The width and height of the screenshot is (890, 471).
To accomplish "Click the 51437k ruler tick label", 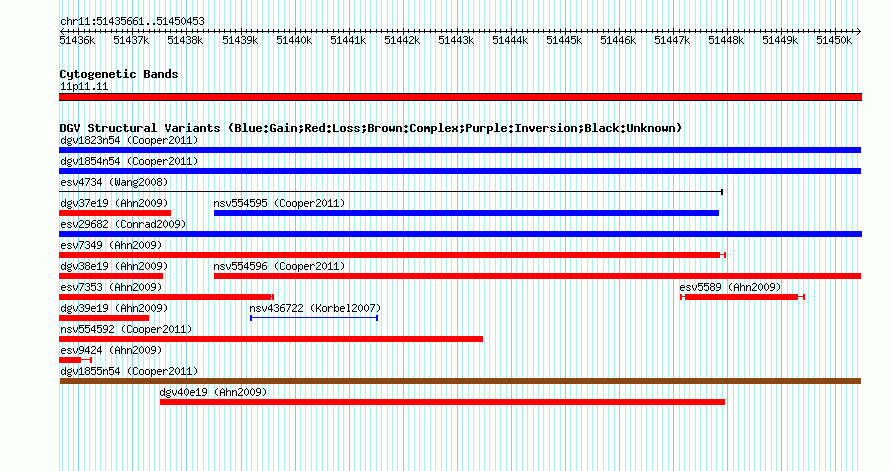I will tap(131, 40).
